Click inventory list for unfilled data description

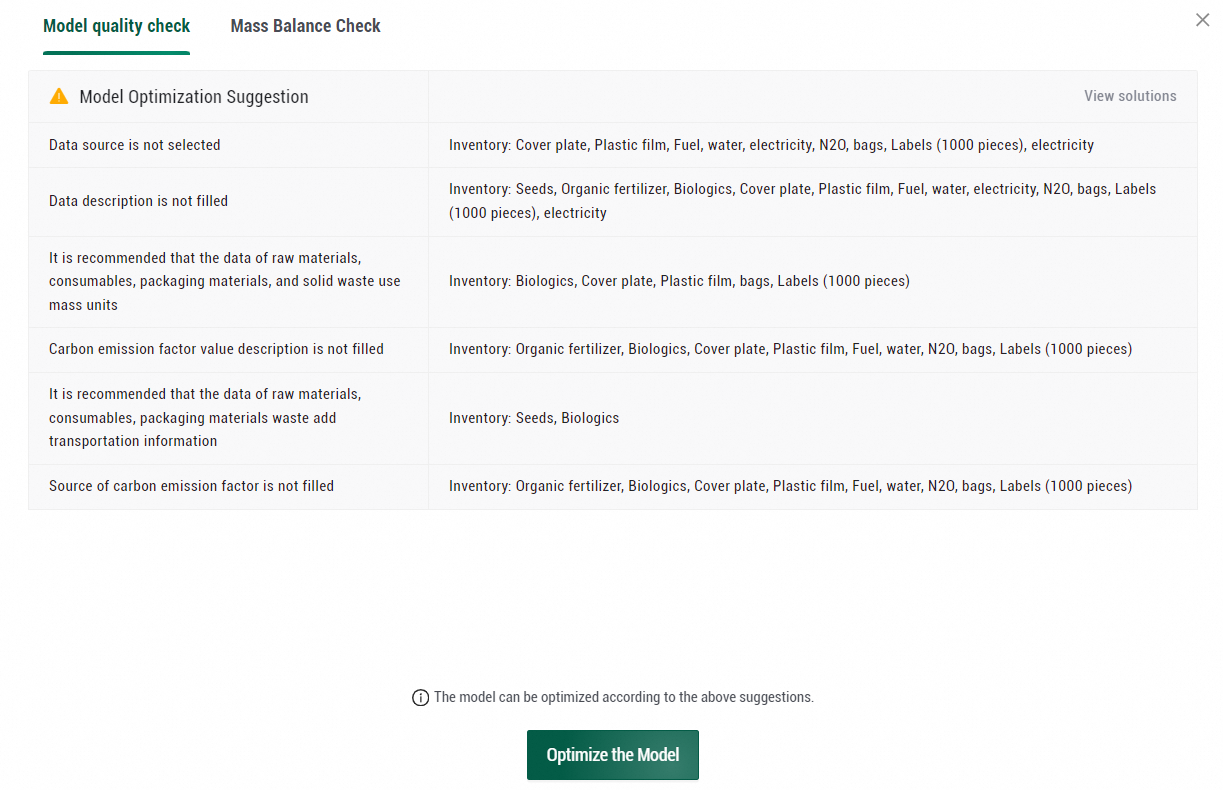pyautogui.click(x=802, y=201)
